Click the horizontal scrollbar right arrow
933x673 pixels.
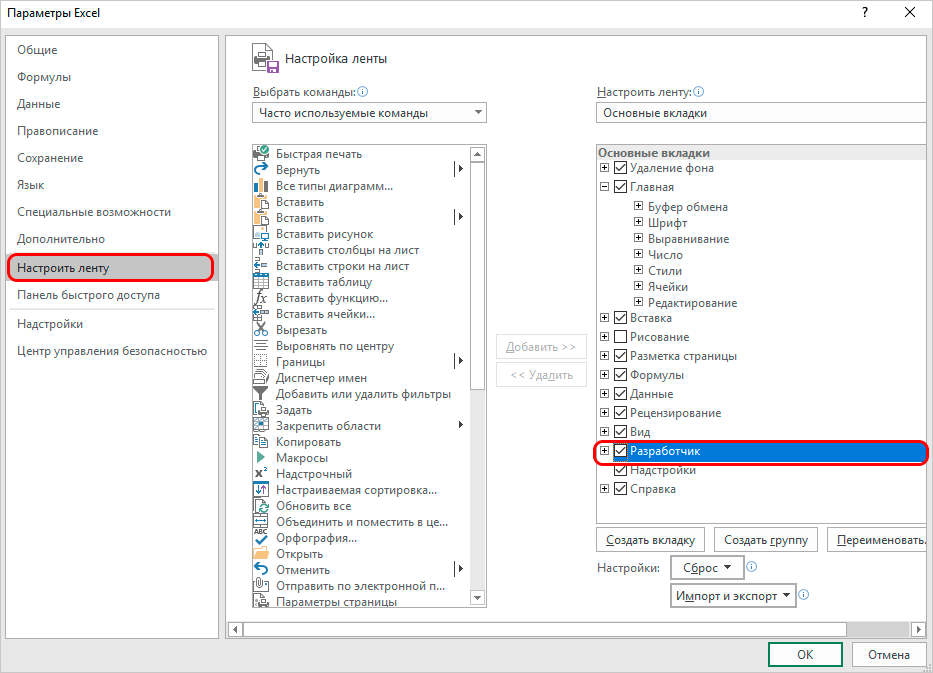918,629
